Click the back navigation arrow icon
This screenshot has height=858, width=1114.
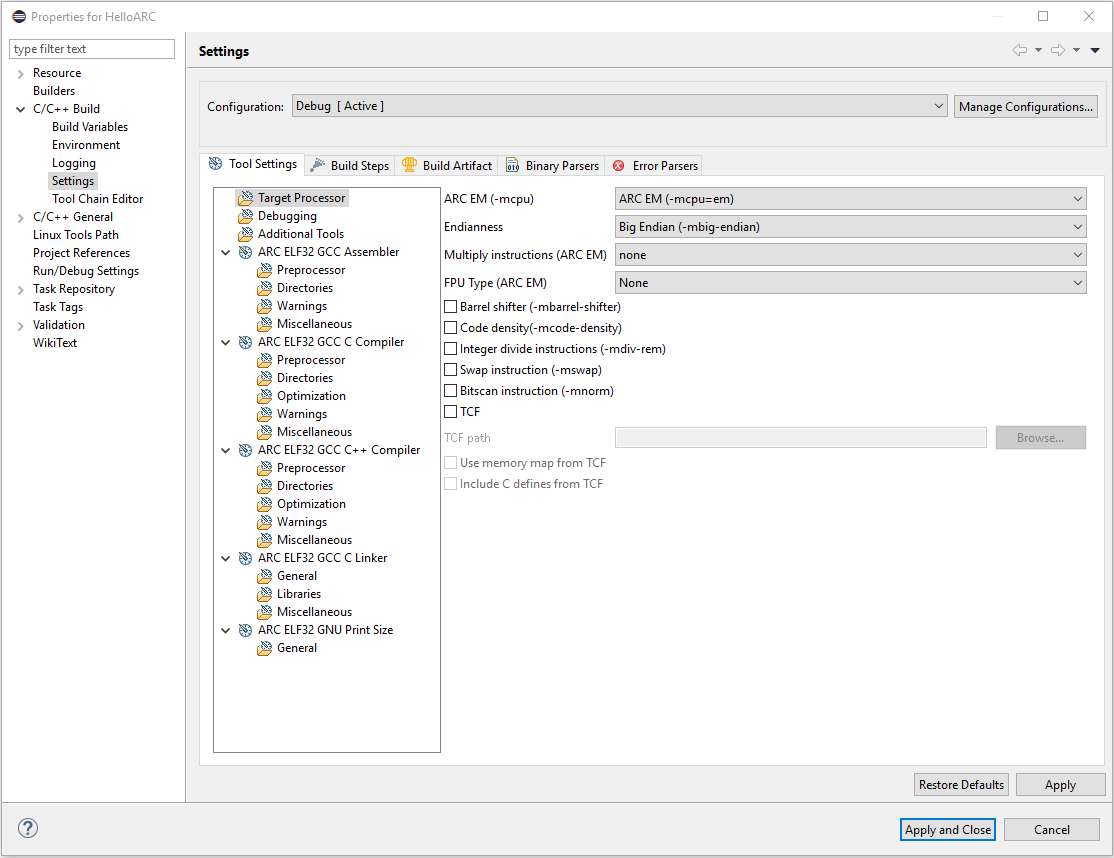click(1020, 50)
